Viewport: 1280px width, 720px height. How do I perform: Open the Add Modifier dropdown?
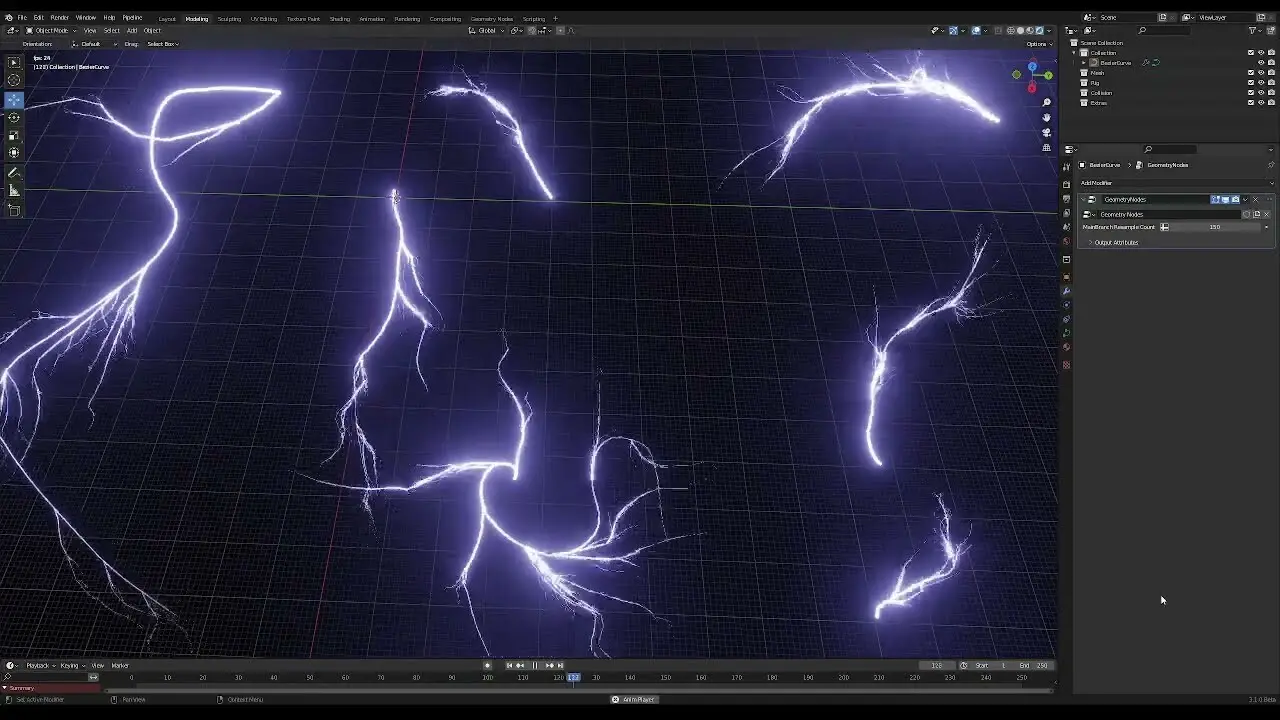1177,183
